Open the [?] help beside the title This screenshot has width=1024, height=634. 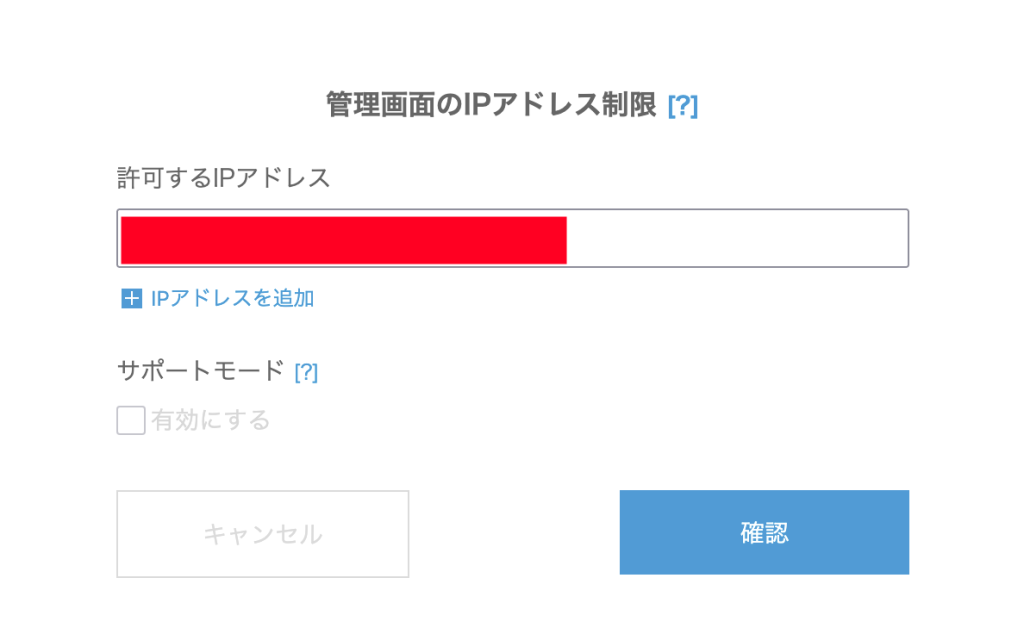point(682,105)
